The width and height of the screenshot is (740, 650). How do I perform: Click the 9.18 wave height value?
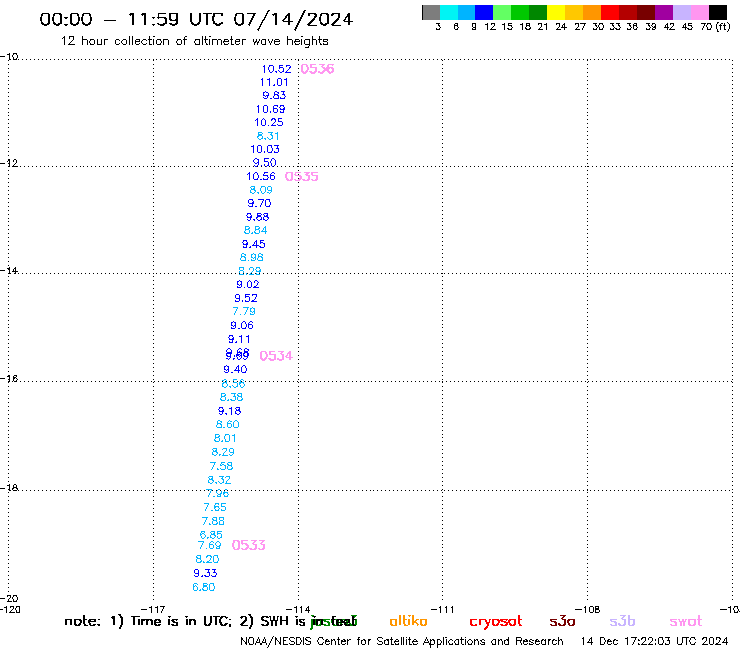pos(229,411)
